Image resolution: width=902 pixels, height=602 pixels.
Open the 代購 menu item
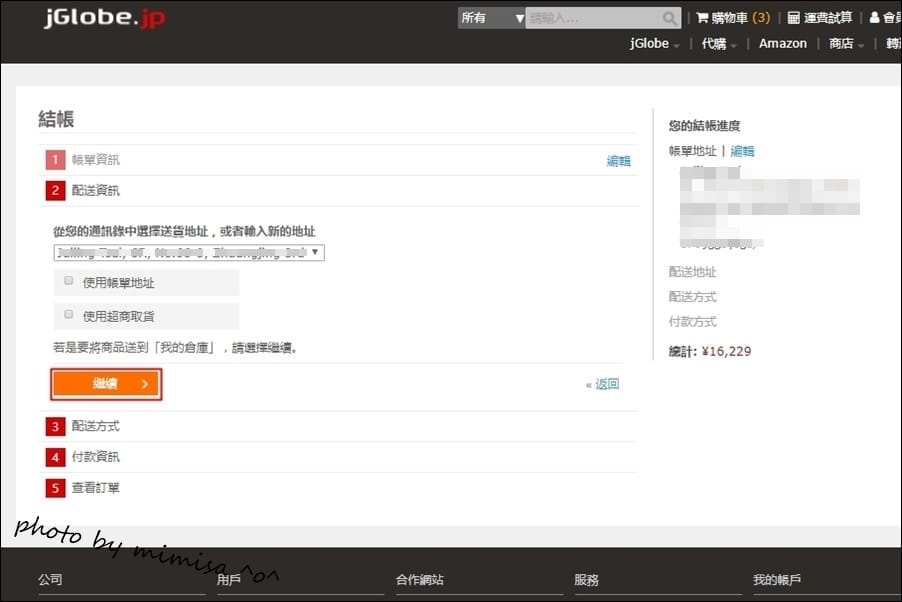tap(716, 43)
